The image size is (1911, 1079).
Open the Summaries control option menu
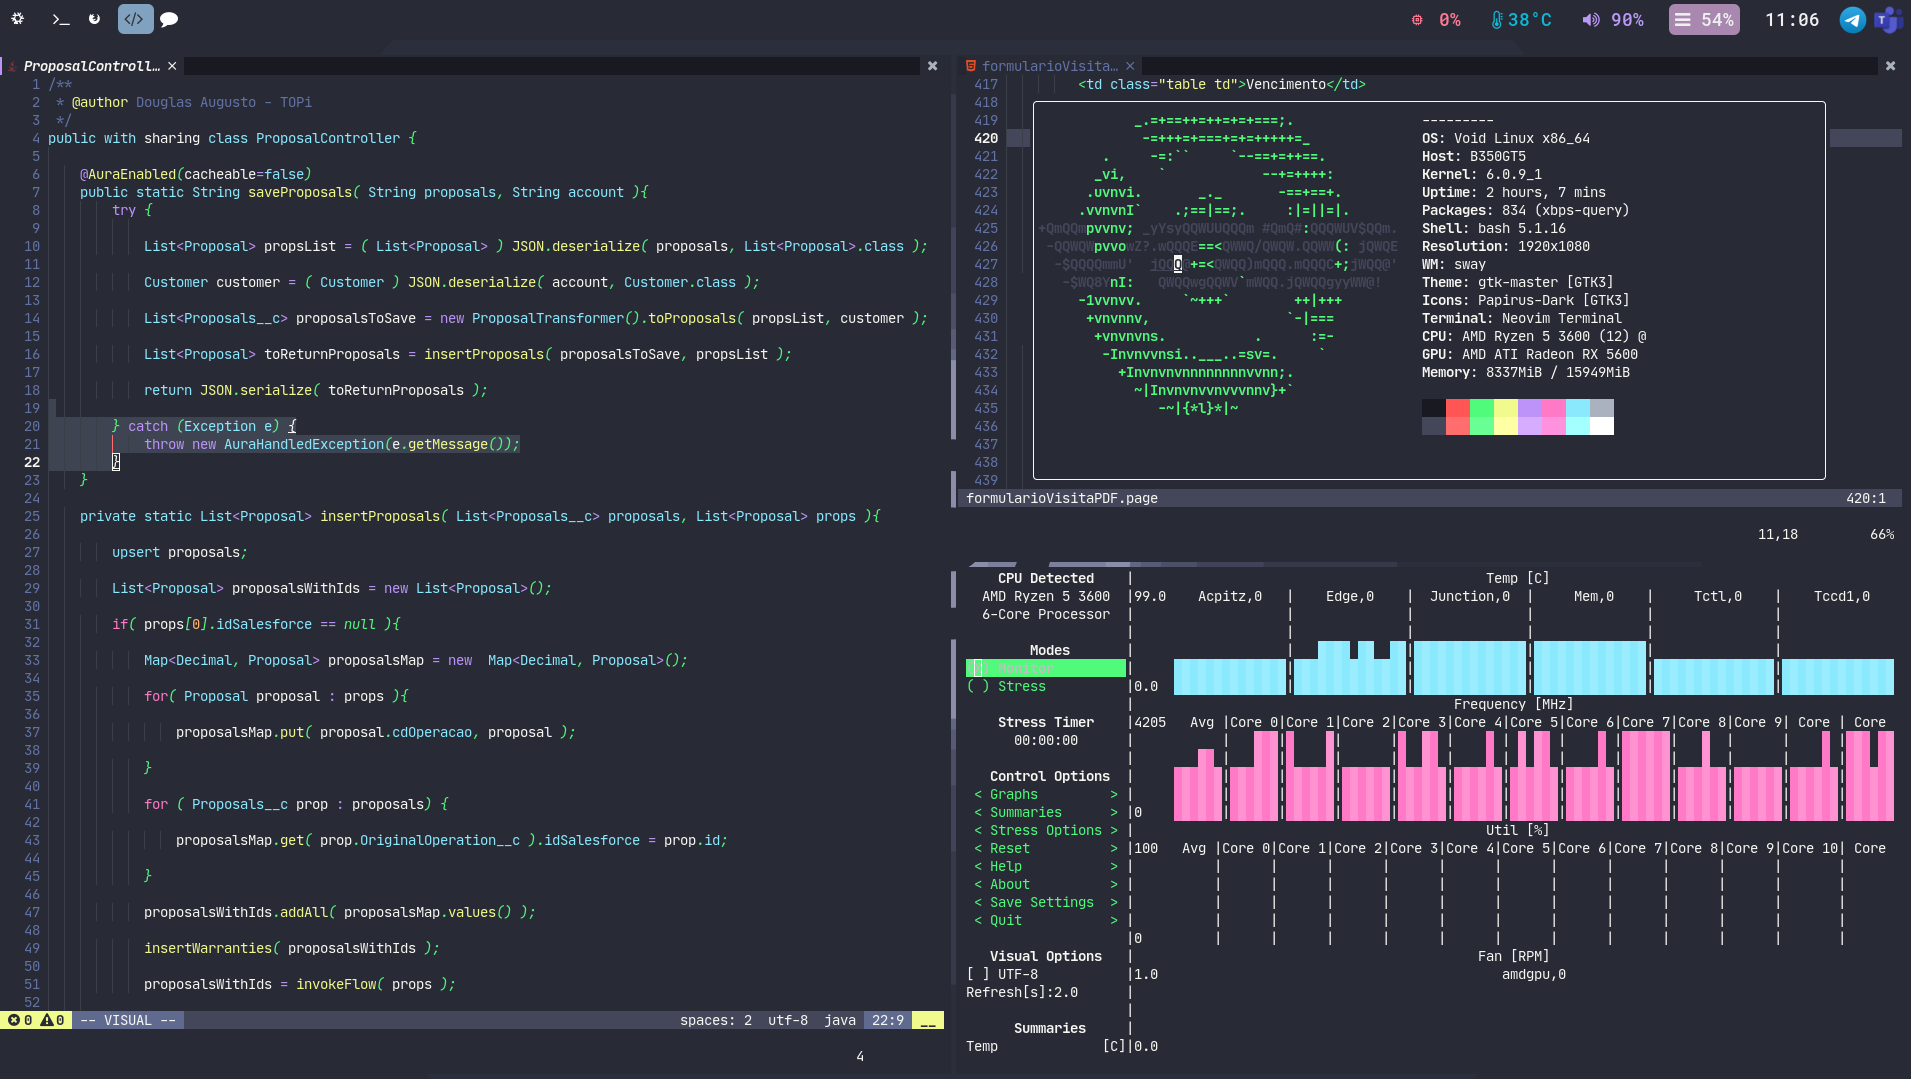(x=1046, y=812)
